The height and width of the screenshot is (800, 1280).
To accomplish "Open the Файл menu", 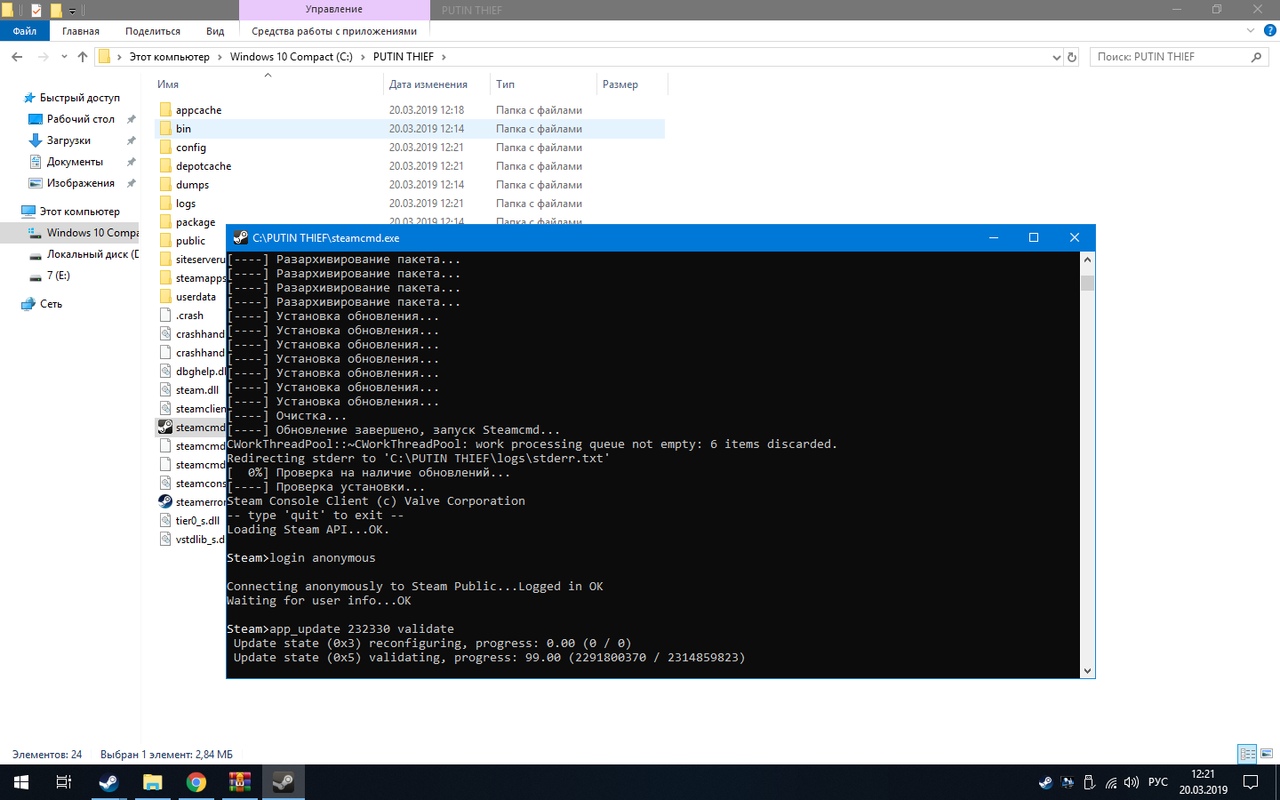I will click(x=25, y=31).
